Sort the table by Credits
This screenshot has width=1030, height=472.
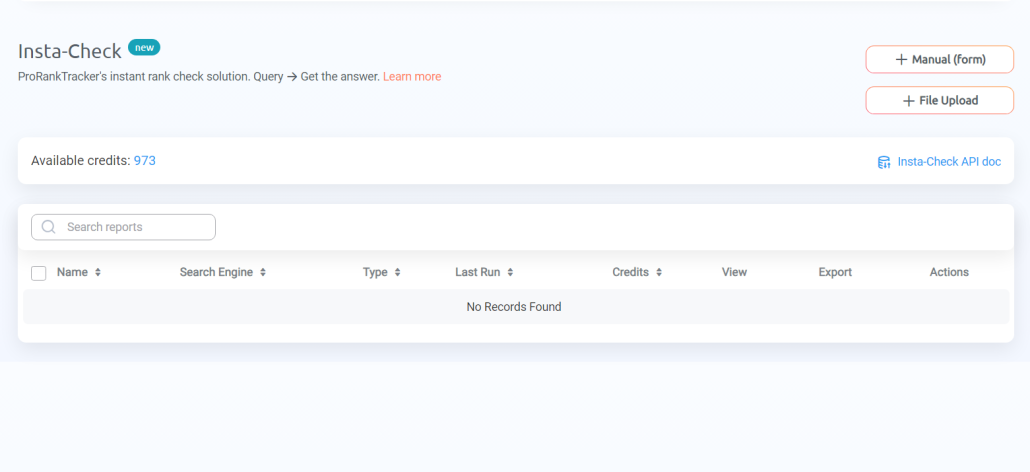pos(637,272)
